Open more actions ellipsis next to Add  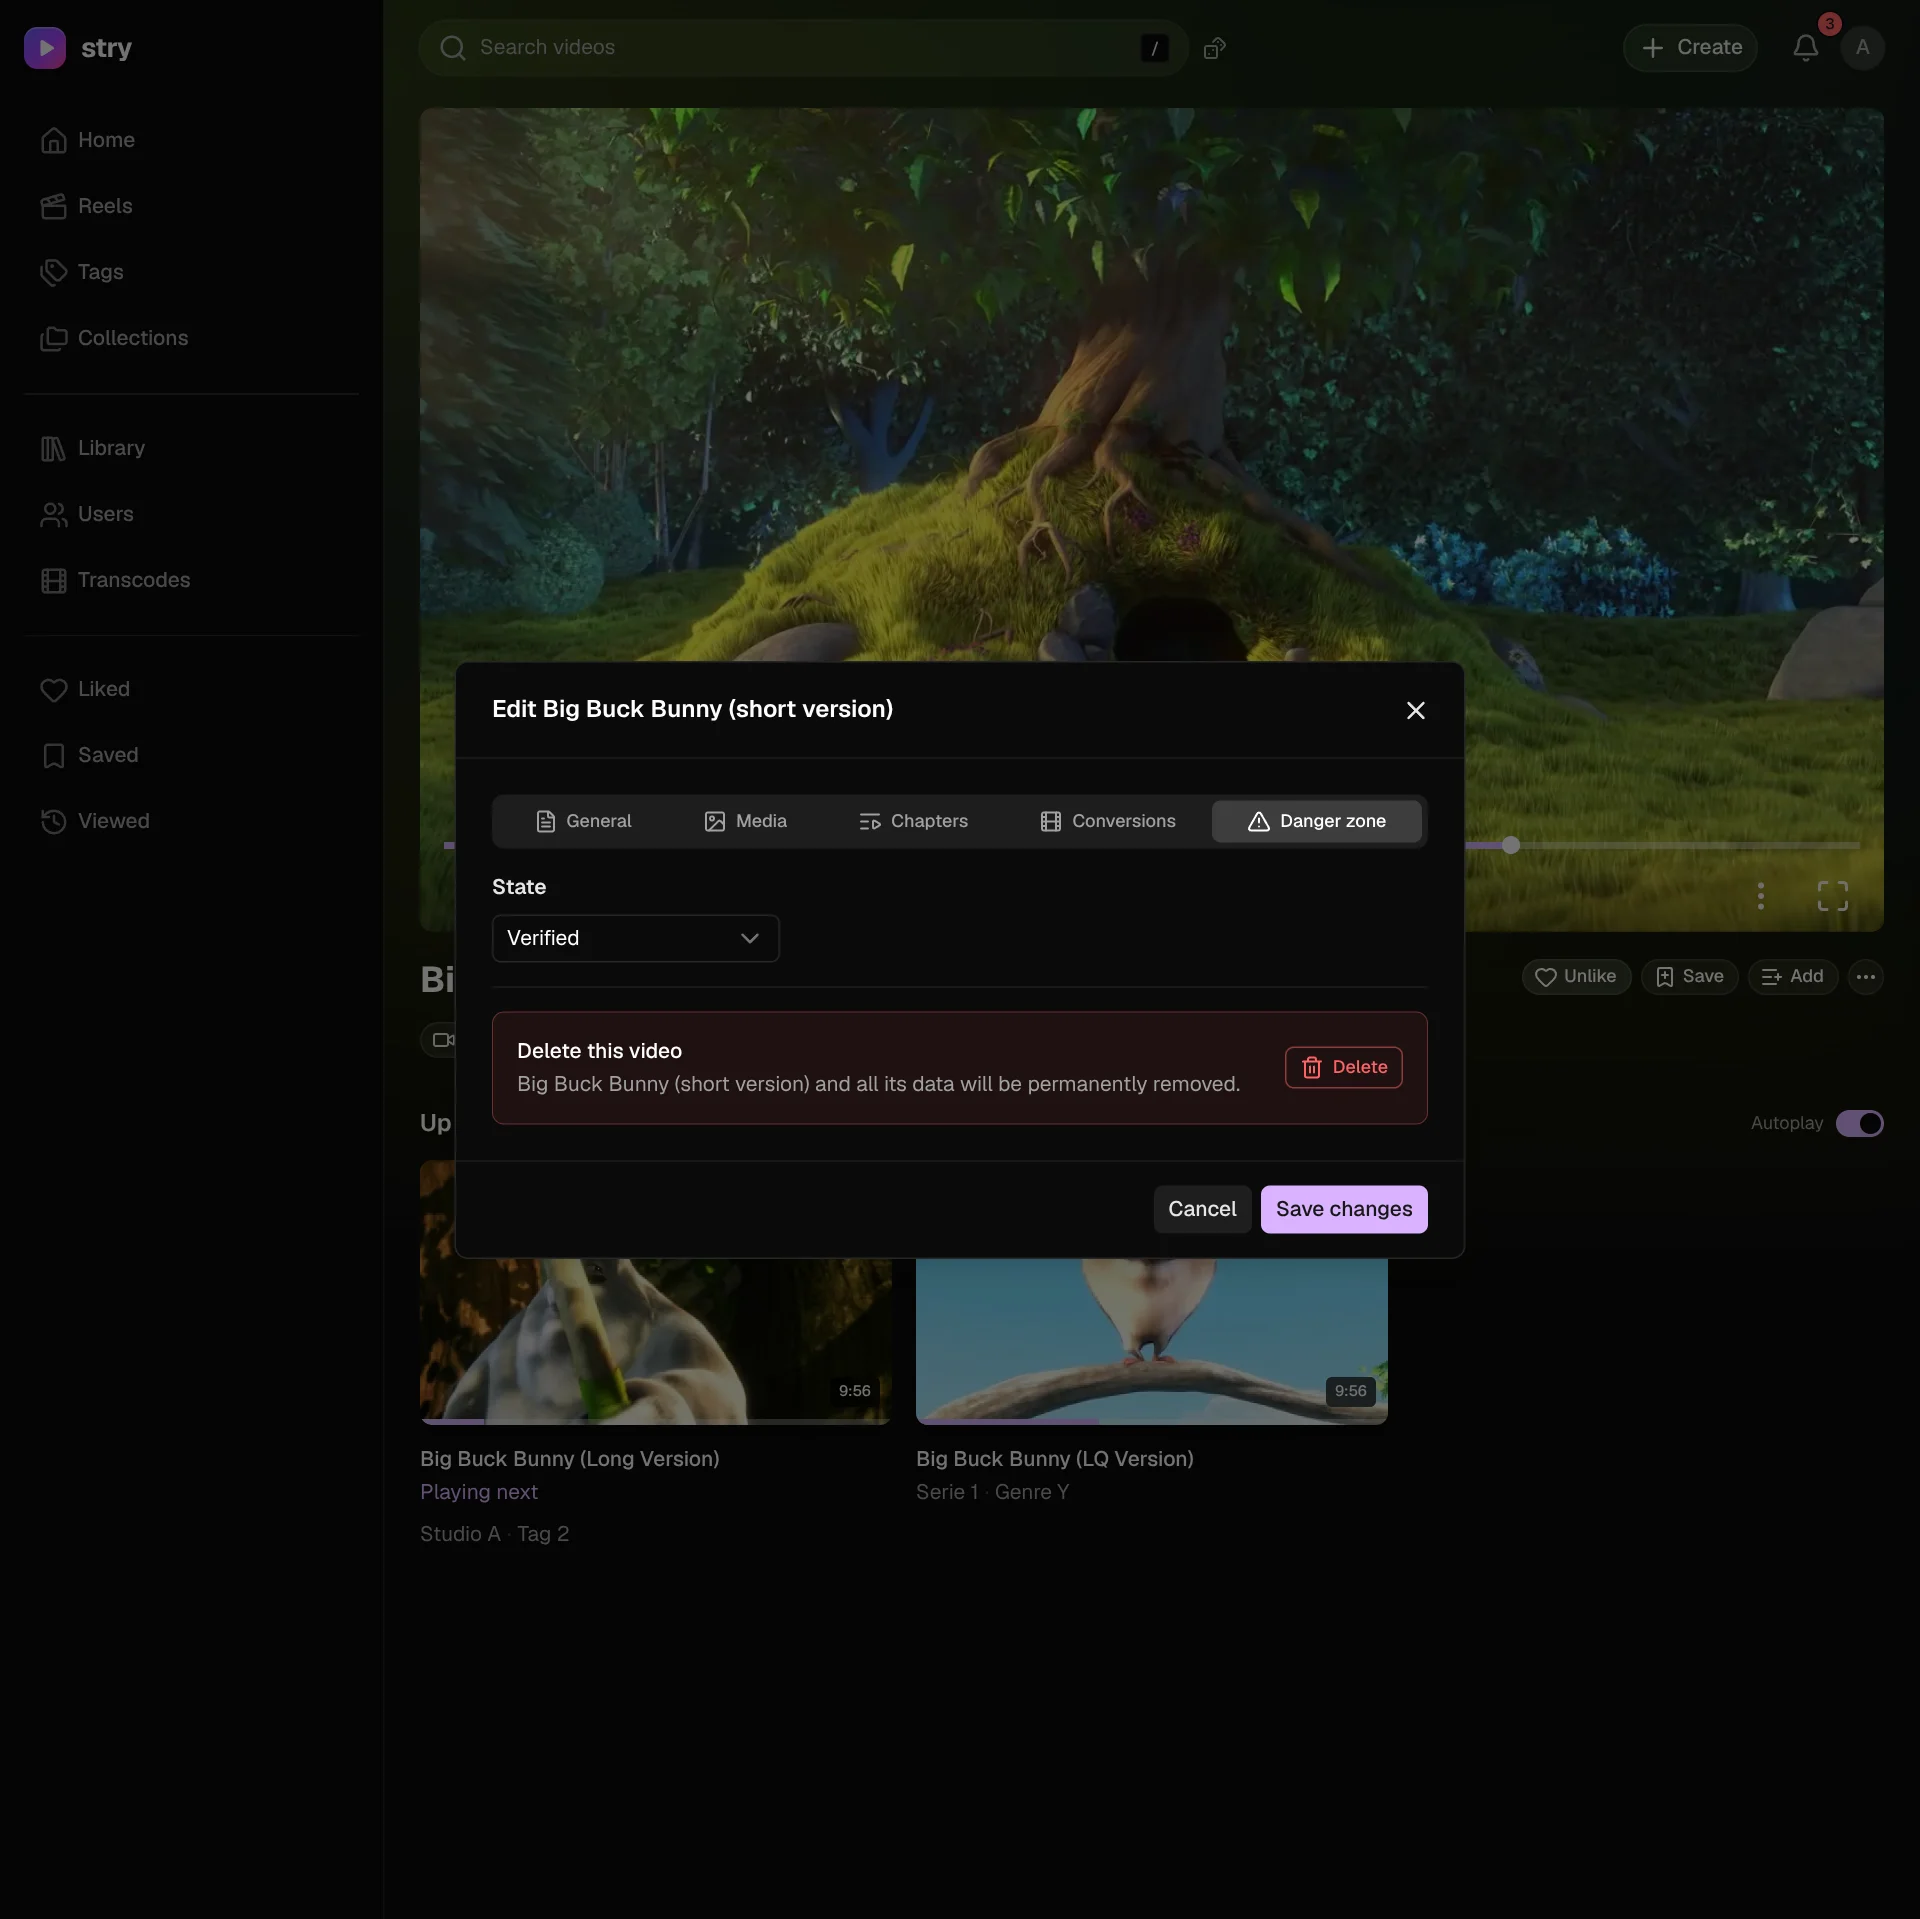[x=1866, y=977]
